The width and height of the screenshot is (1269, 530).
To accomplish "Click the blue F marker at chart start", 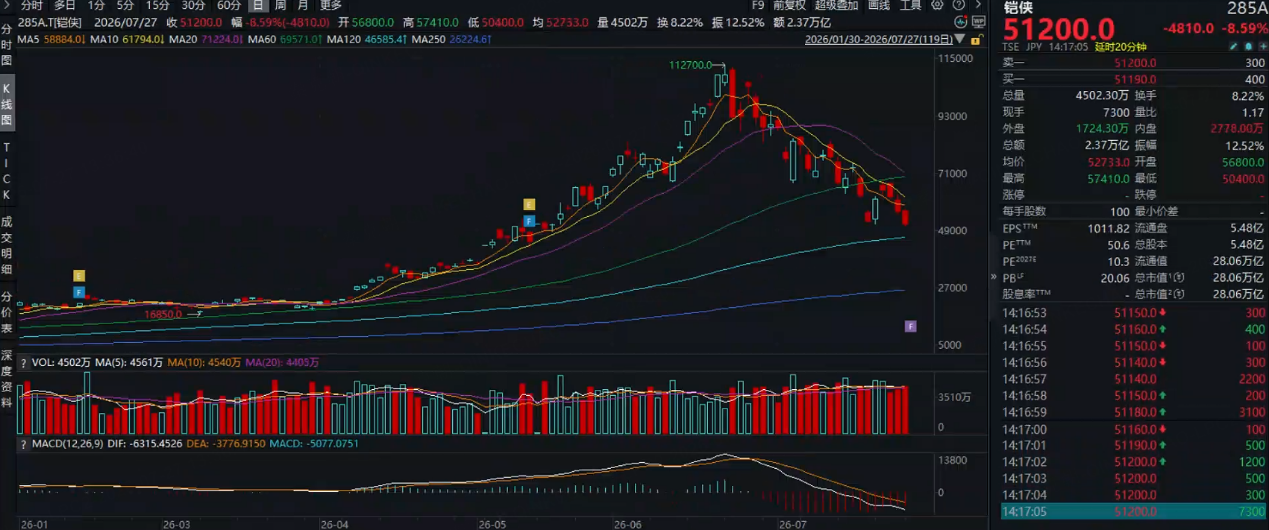I will point(78,292).
